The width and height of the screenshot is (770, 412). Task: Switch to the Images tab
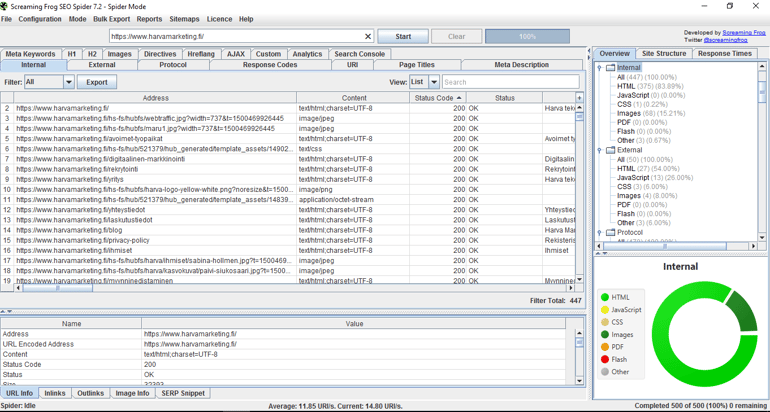click(119, 54)
